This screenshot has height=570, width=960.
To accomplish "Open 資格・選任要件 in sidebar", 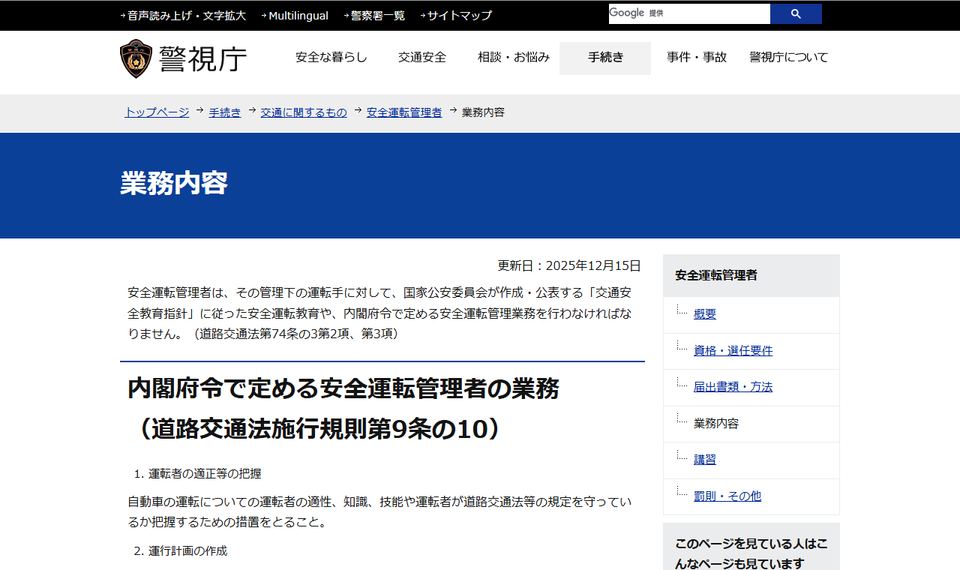I will click(733, 351).
